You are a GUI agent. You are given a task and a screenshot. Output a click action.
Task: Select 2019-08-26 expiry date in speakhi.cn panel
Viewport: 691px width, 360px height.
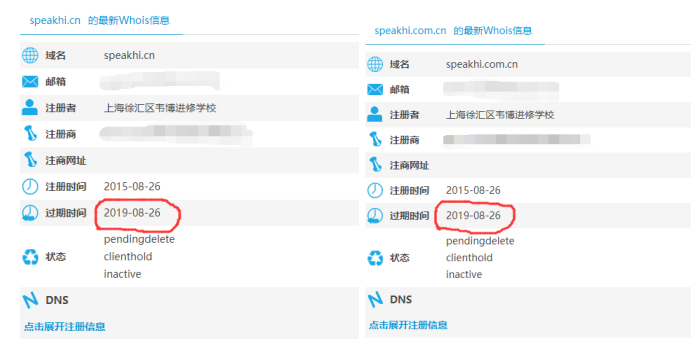pyautogui.click(x=132, y=213)
